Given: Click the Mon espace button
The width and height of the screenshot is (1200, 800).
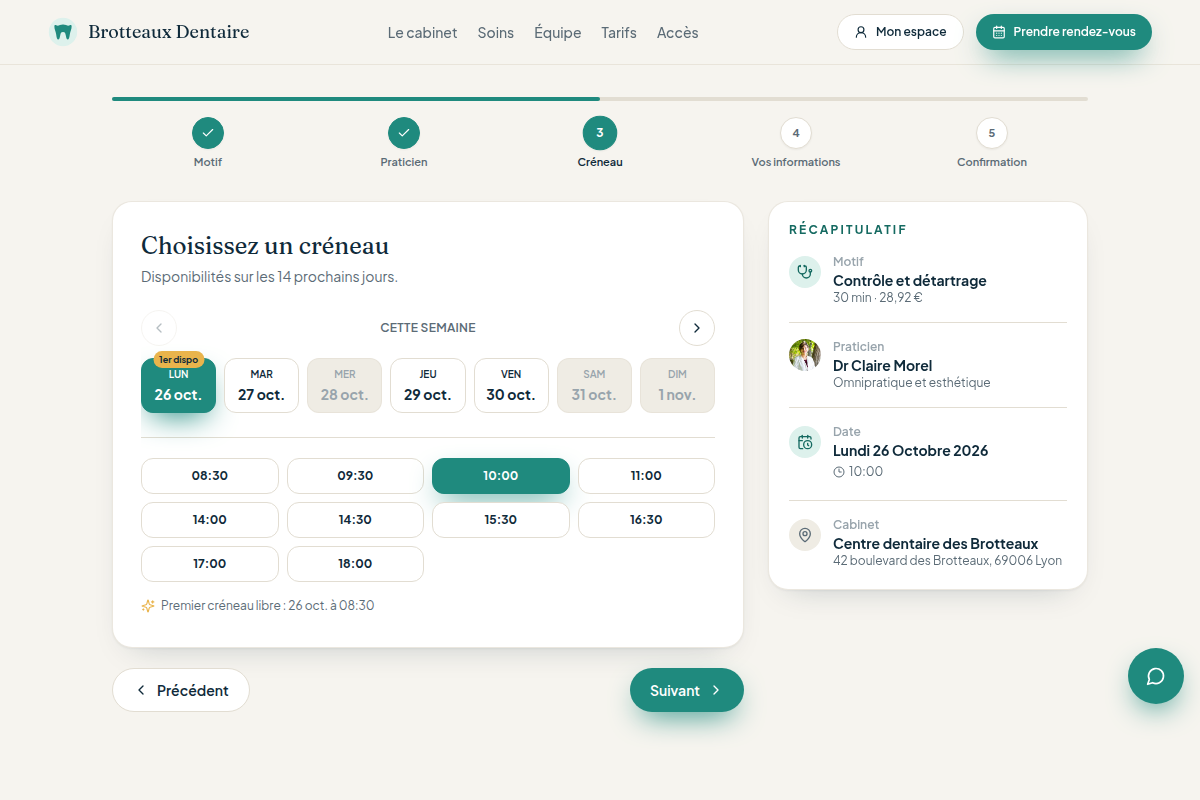Looking at the screenshot, I should (x=900, y=32).
